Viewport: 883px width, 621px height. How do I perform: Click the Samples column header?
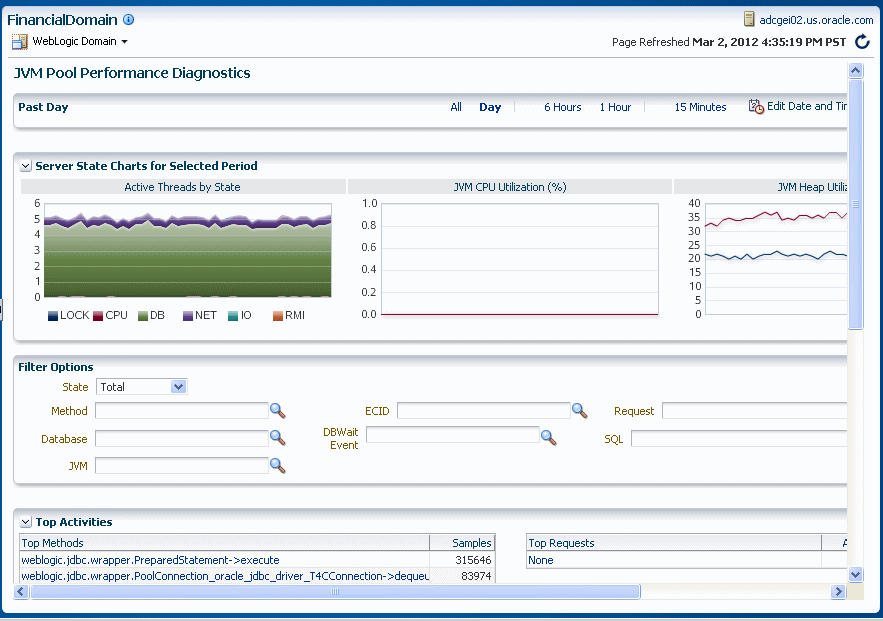[x=462, y=543]
